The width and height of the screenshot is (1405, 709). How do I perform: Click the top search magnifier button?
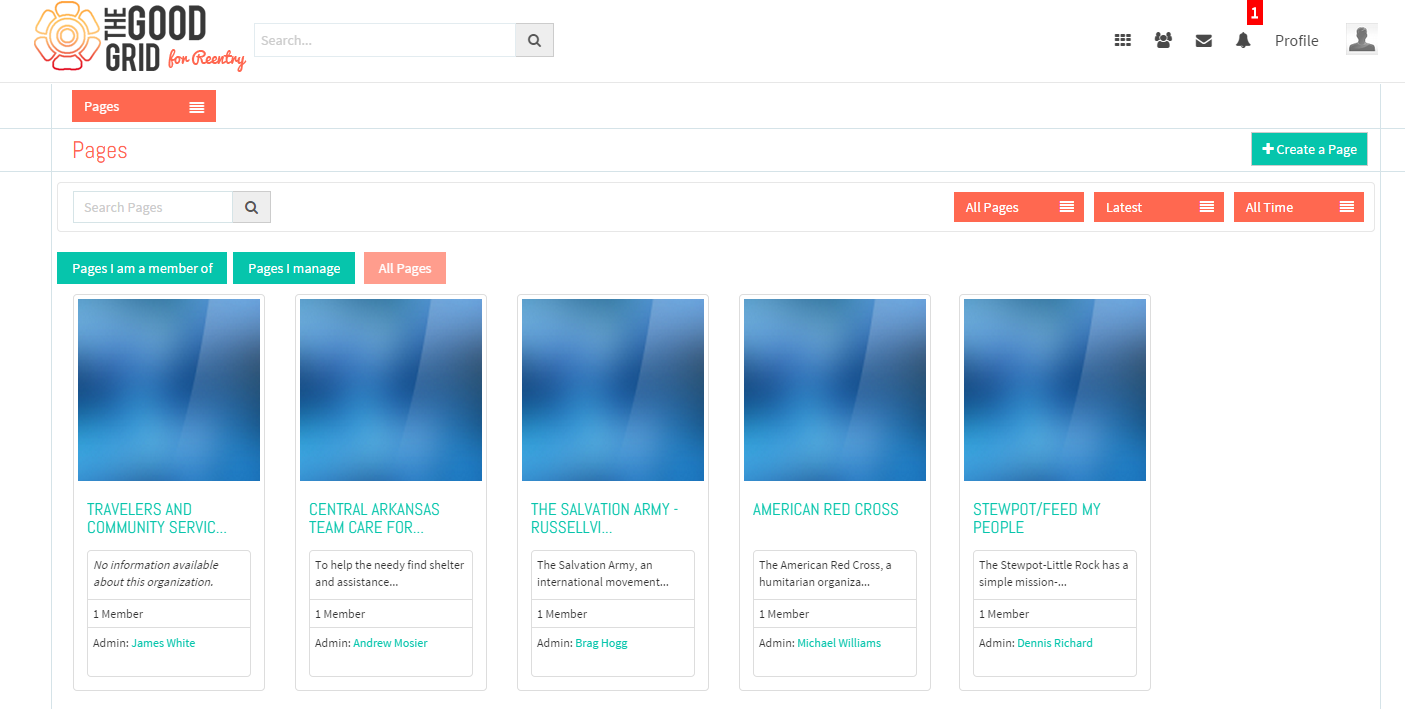point(534,40)
